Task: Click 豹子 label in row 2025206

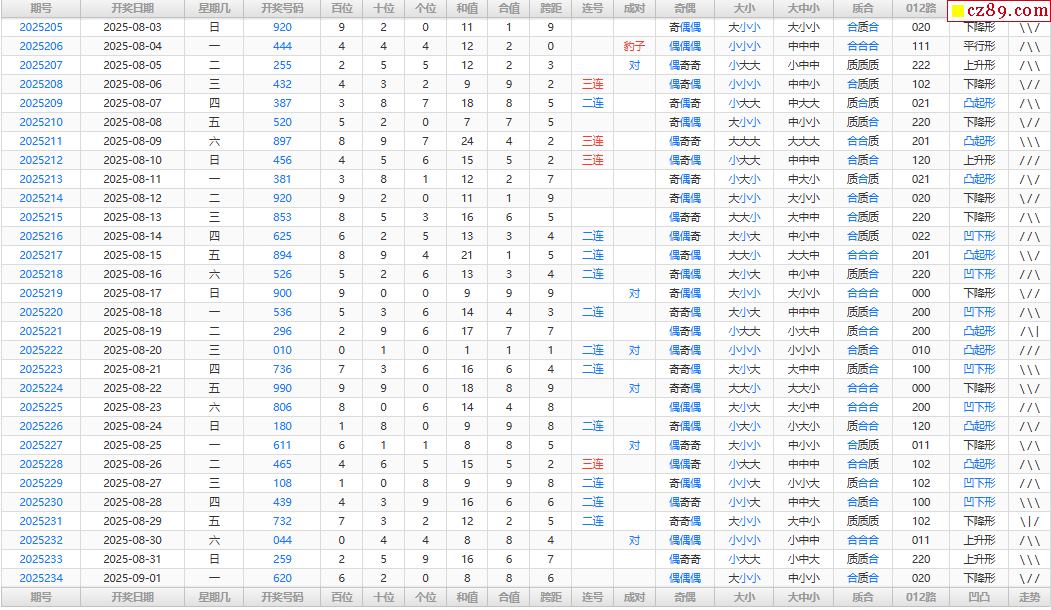Action: (x=634, y=46)
